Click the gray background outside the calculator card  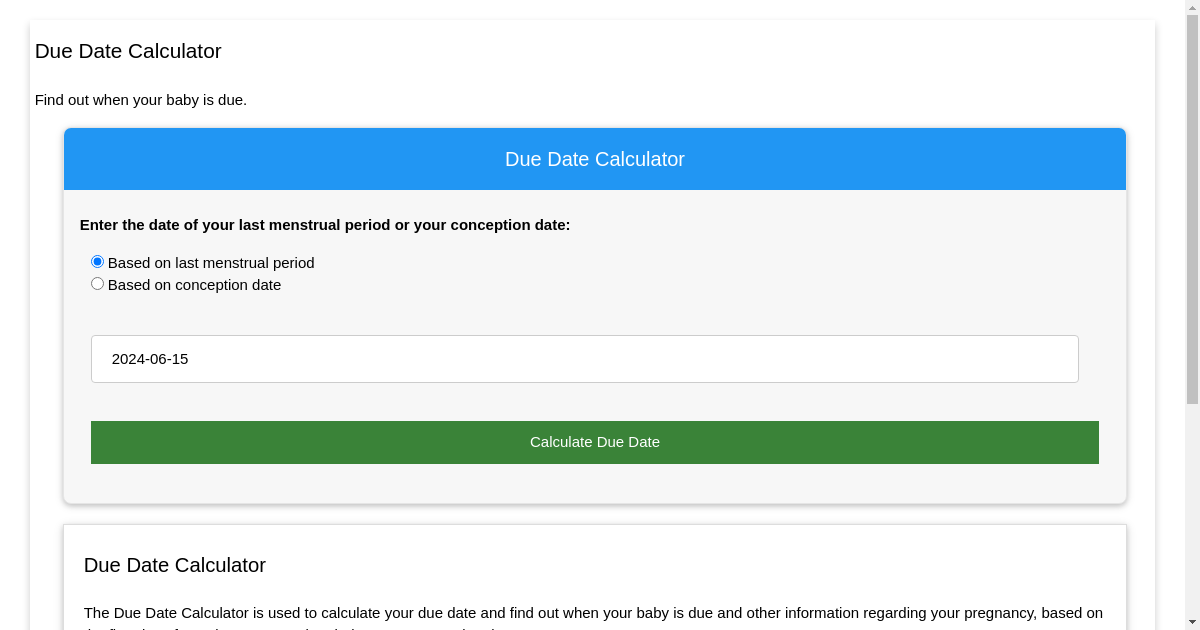[15, 300]
